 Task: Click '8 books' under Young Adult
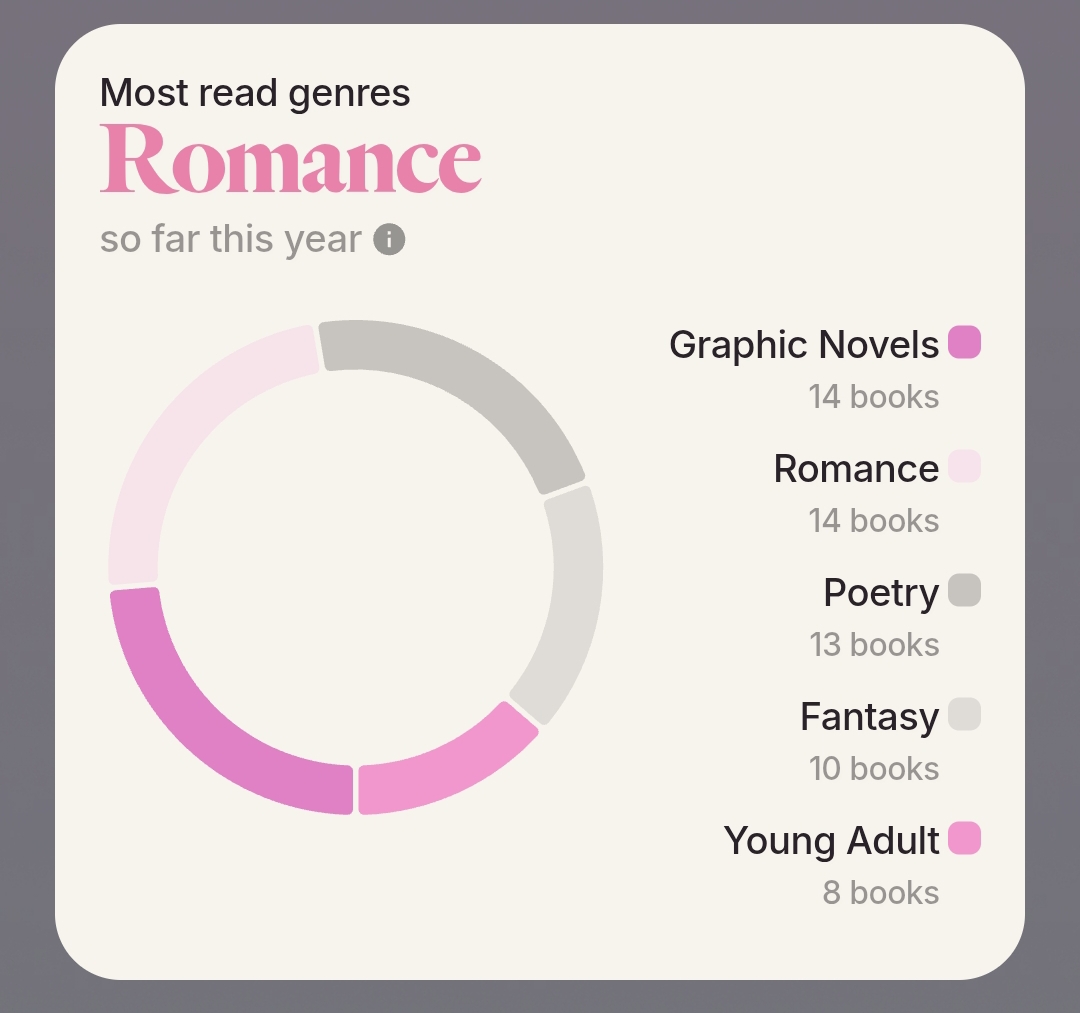pyautogui.click(x=880, y=892)
